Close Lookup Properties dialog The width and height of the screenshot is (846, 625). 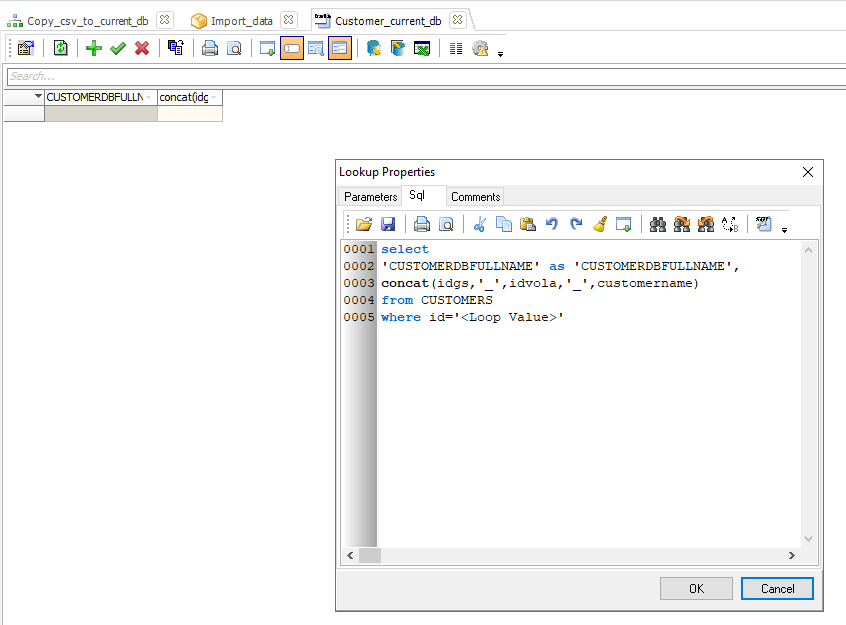click(808, 172)
